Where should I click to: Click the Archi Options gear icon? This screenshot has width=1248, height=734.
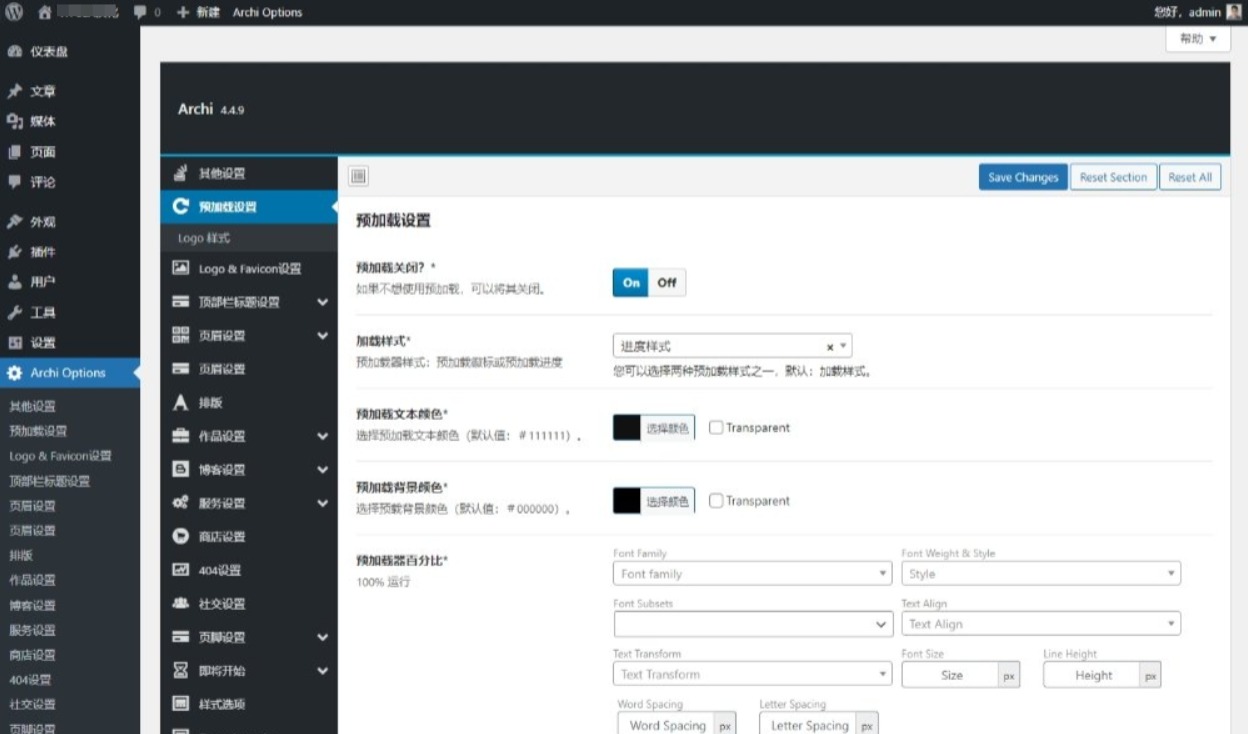(x=15, y=373)
